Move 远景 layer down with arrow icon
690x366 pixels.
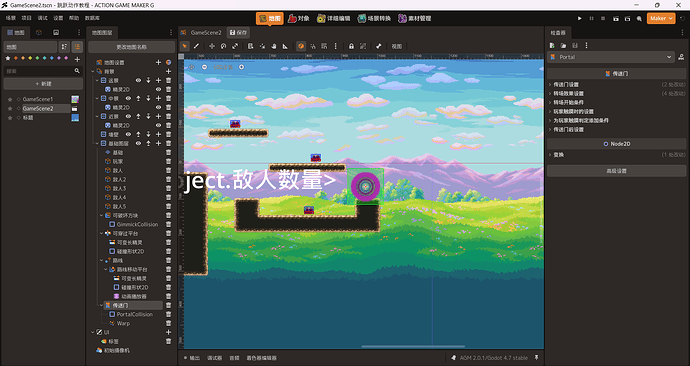coord(148,81)
